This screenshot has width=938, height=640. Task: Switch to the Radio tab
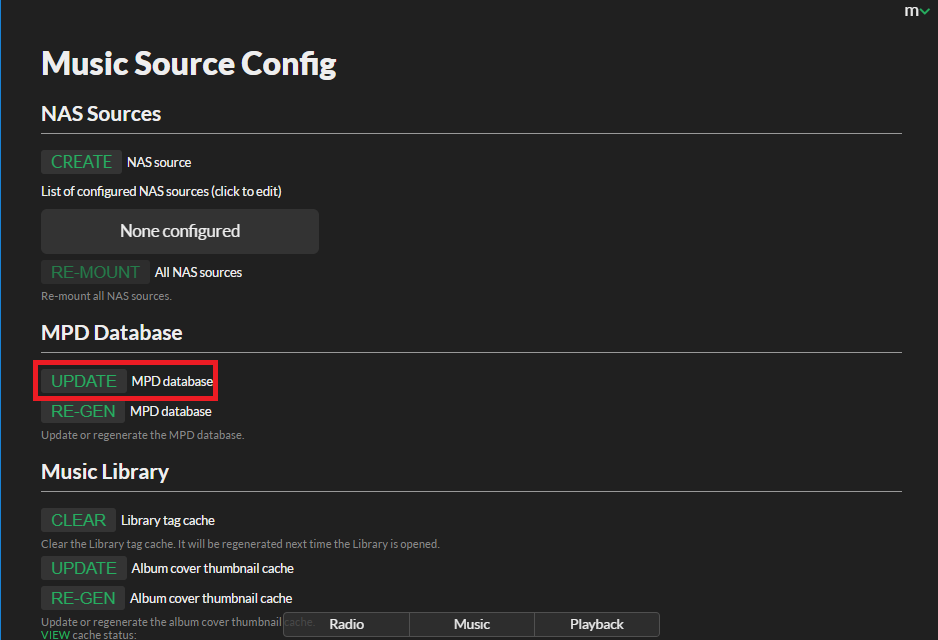pos(346,624)
